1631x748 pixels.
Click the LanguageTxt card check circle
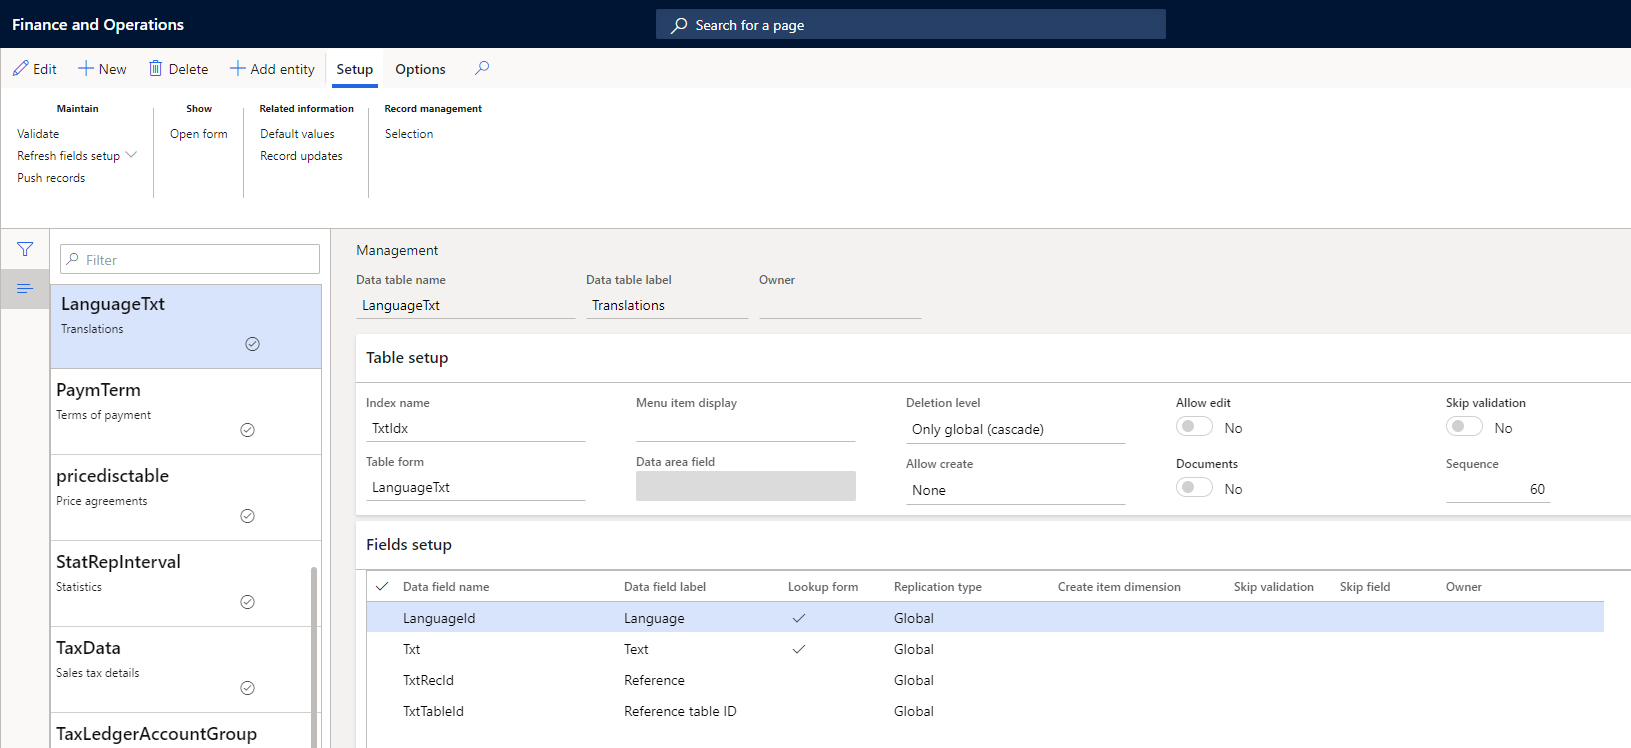tap(252, 344)
